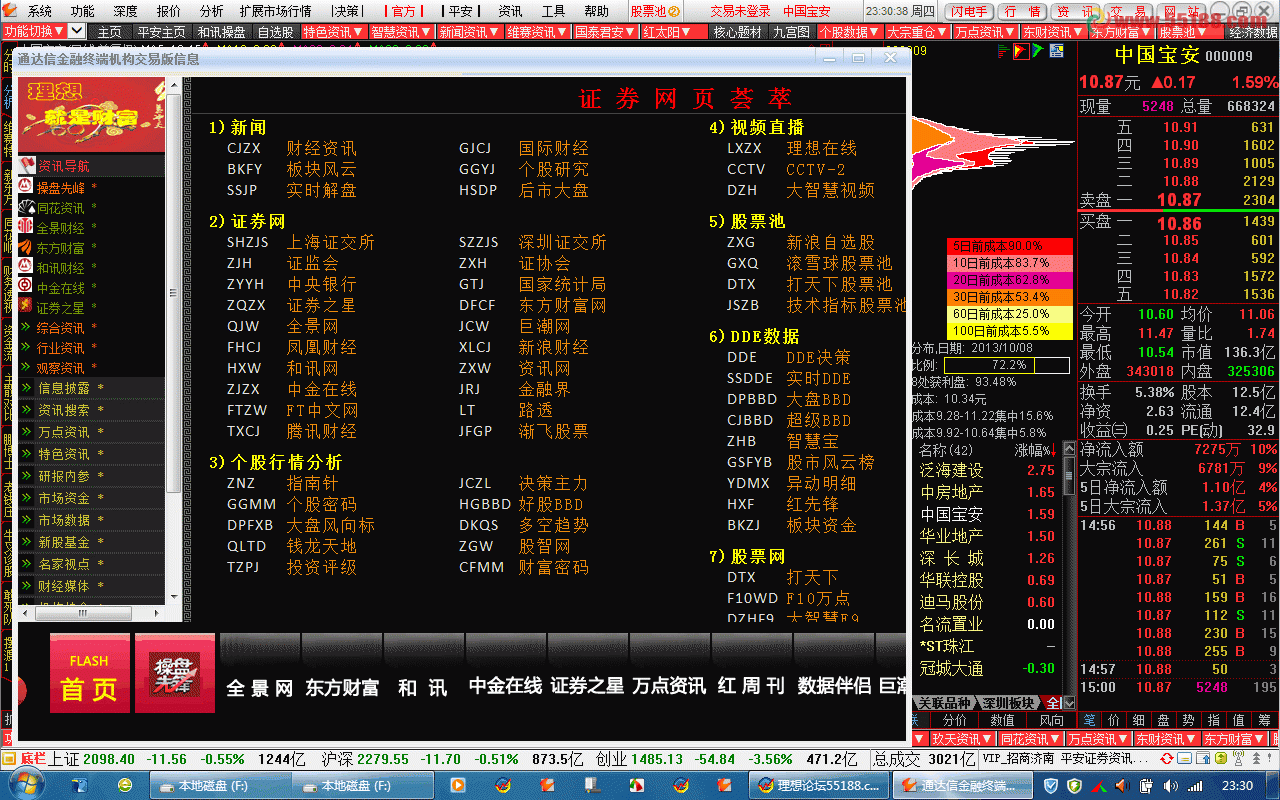Expand 信息披露 section in sidebar
The width and height of the screenshot is (1280, 800).
point(91,388)
